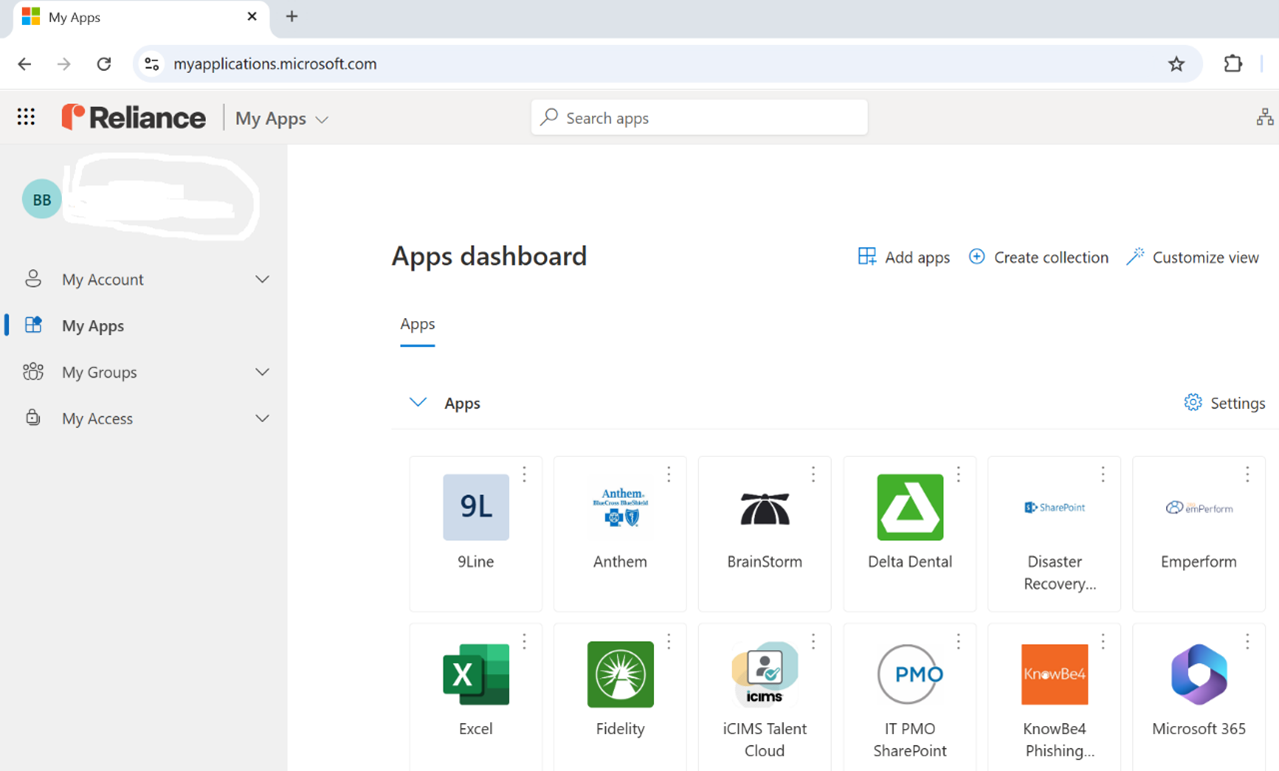
Task: Open more options for Emperform tile
Action: 1247,474
